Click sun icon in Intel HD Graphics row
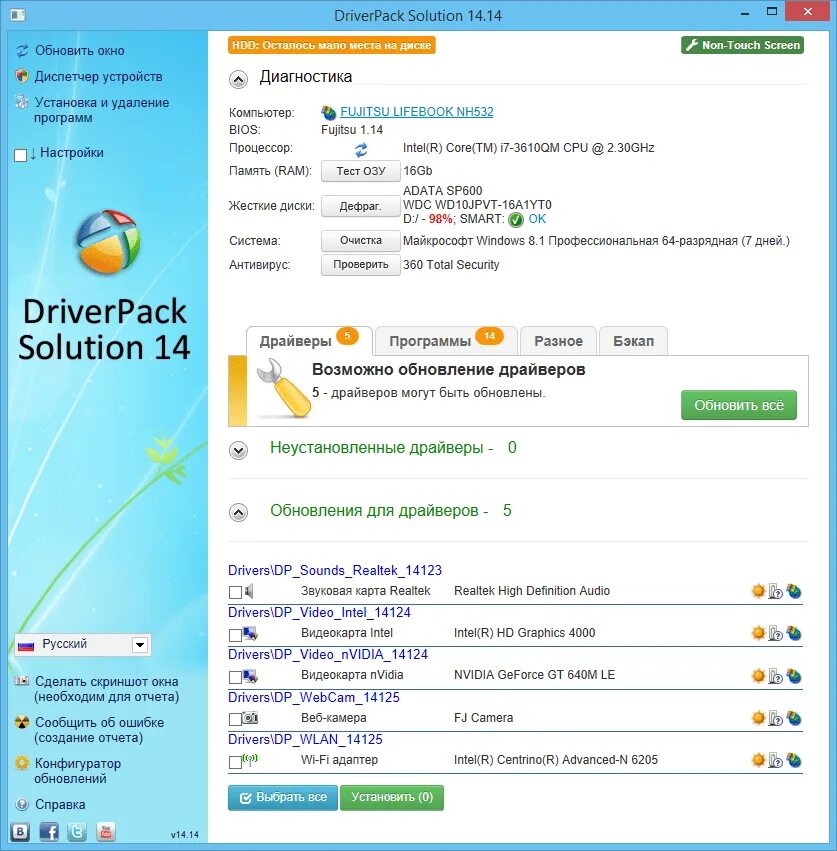Screen dimensions: 837x851 click(758, 633)
